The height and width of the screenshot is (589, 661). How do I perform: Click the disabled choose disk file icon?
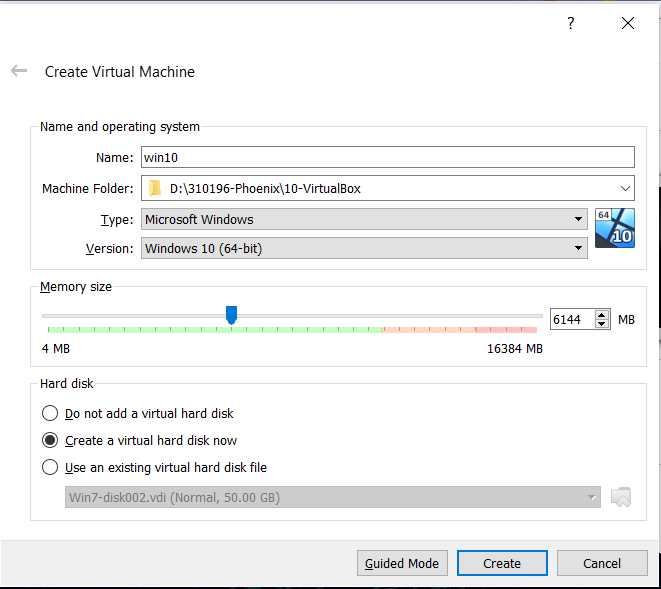pyautogui.click(x=621, y=497)
